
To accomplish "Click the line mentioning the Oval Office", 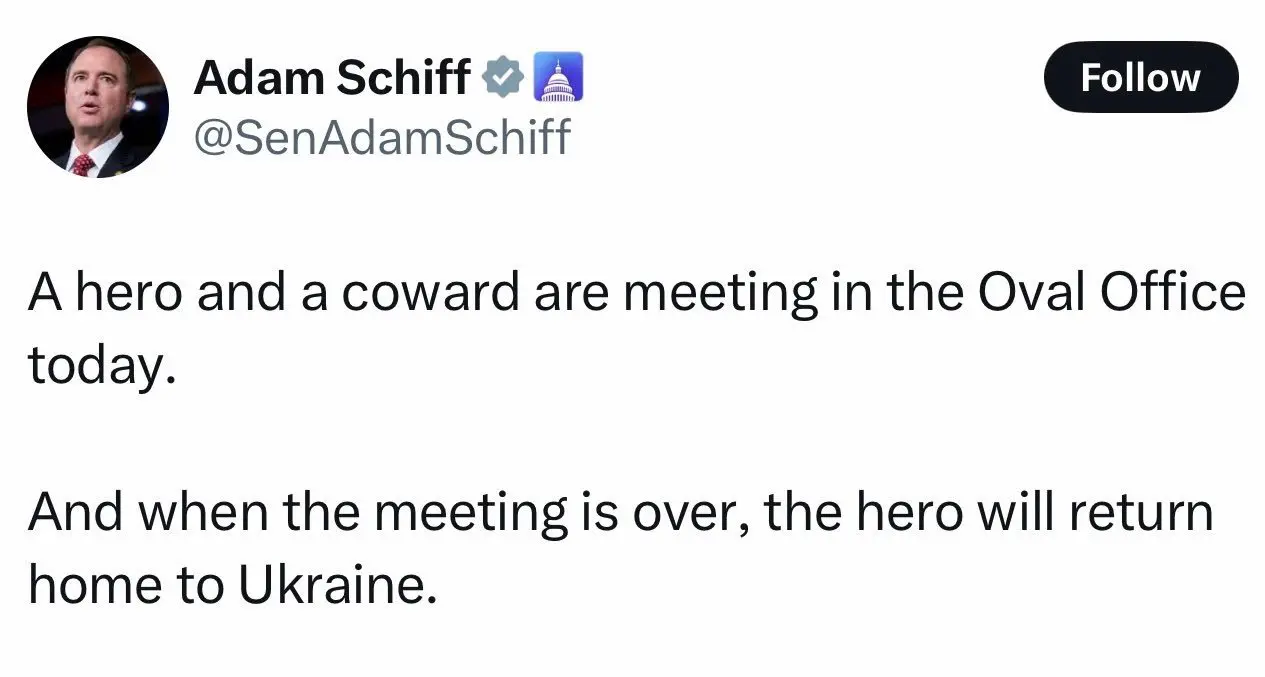I will [637, 293].
